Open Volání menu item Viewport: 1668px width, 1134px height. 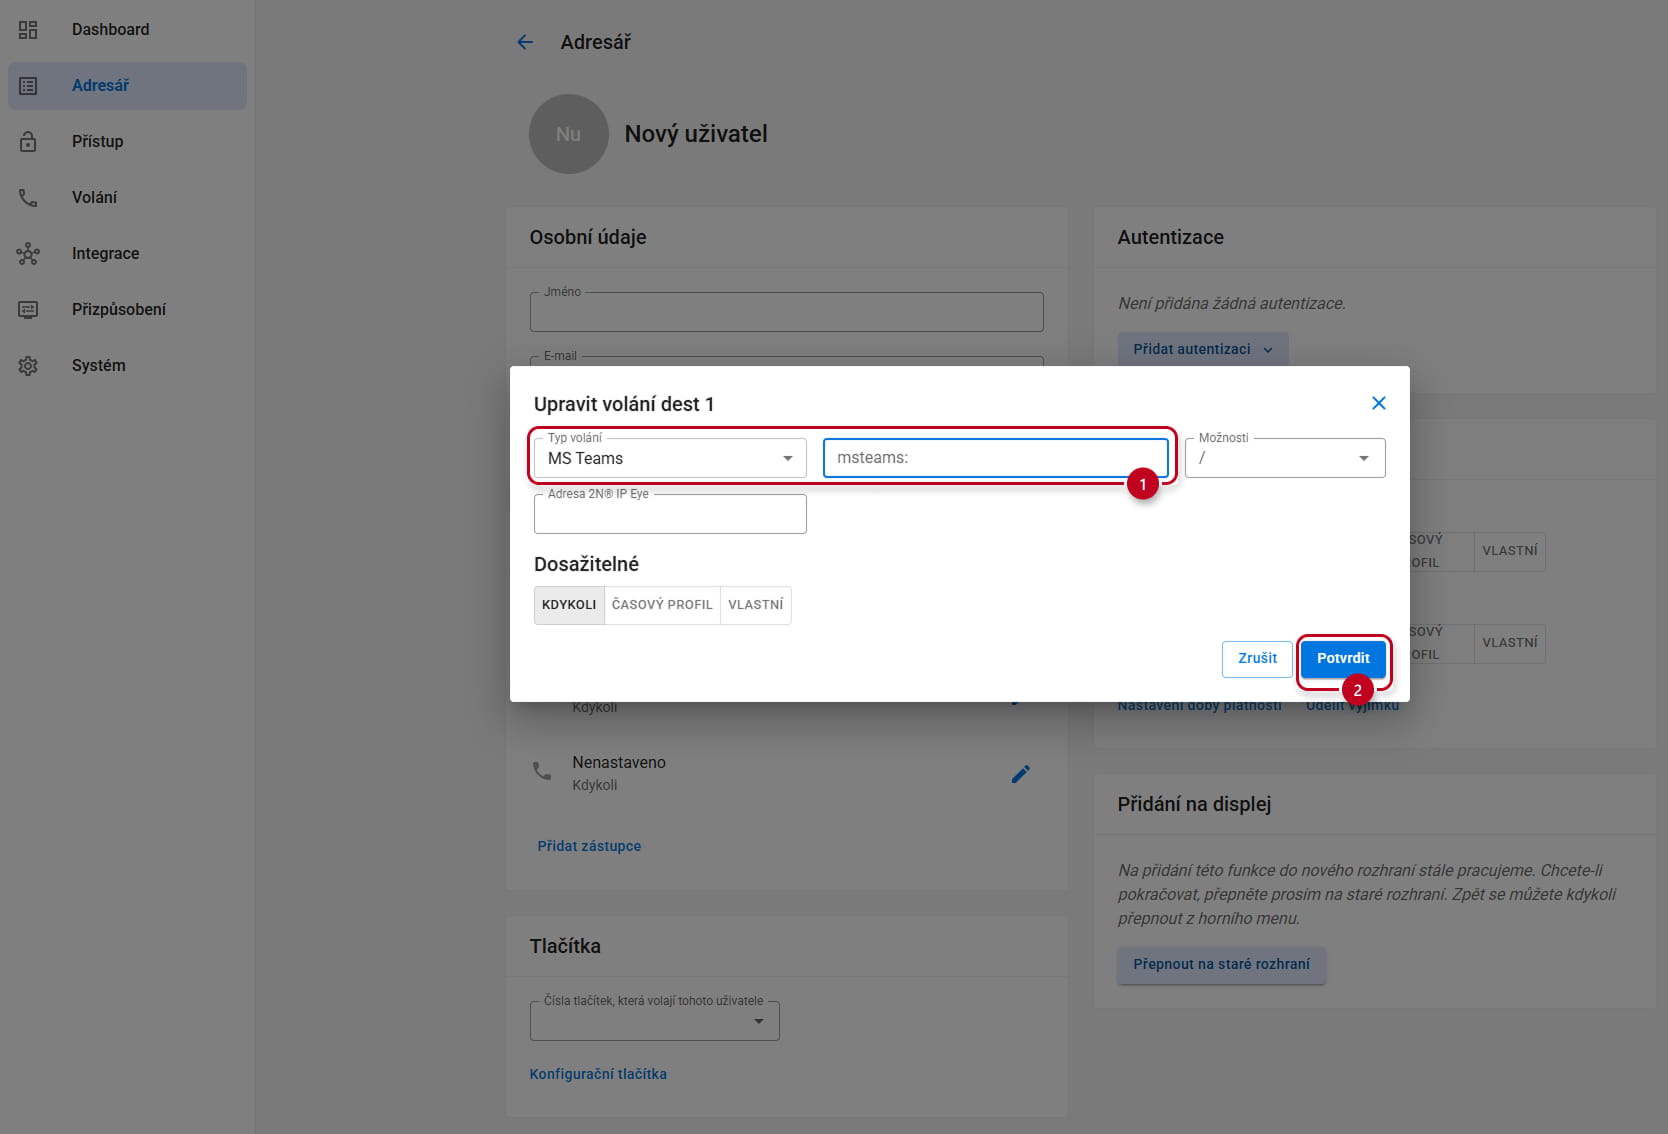[x=127, y=198]
